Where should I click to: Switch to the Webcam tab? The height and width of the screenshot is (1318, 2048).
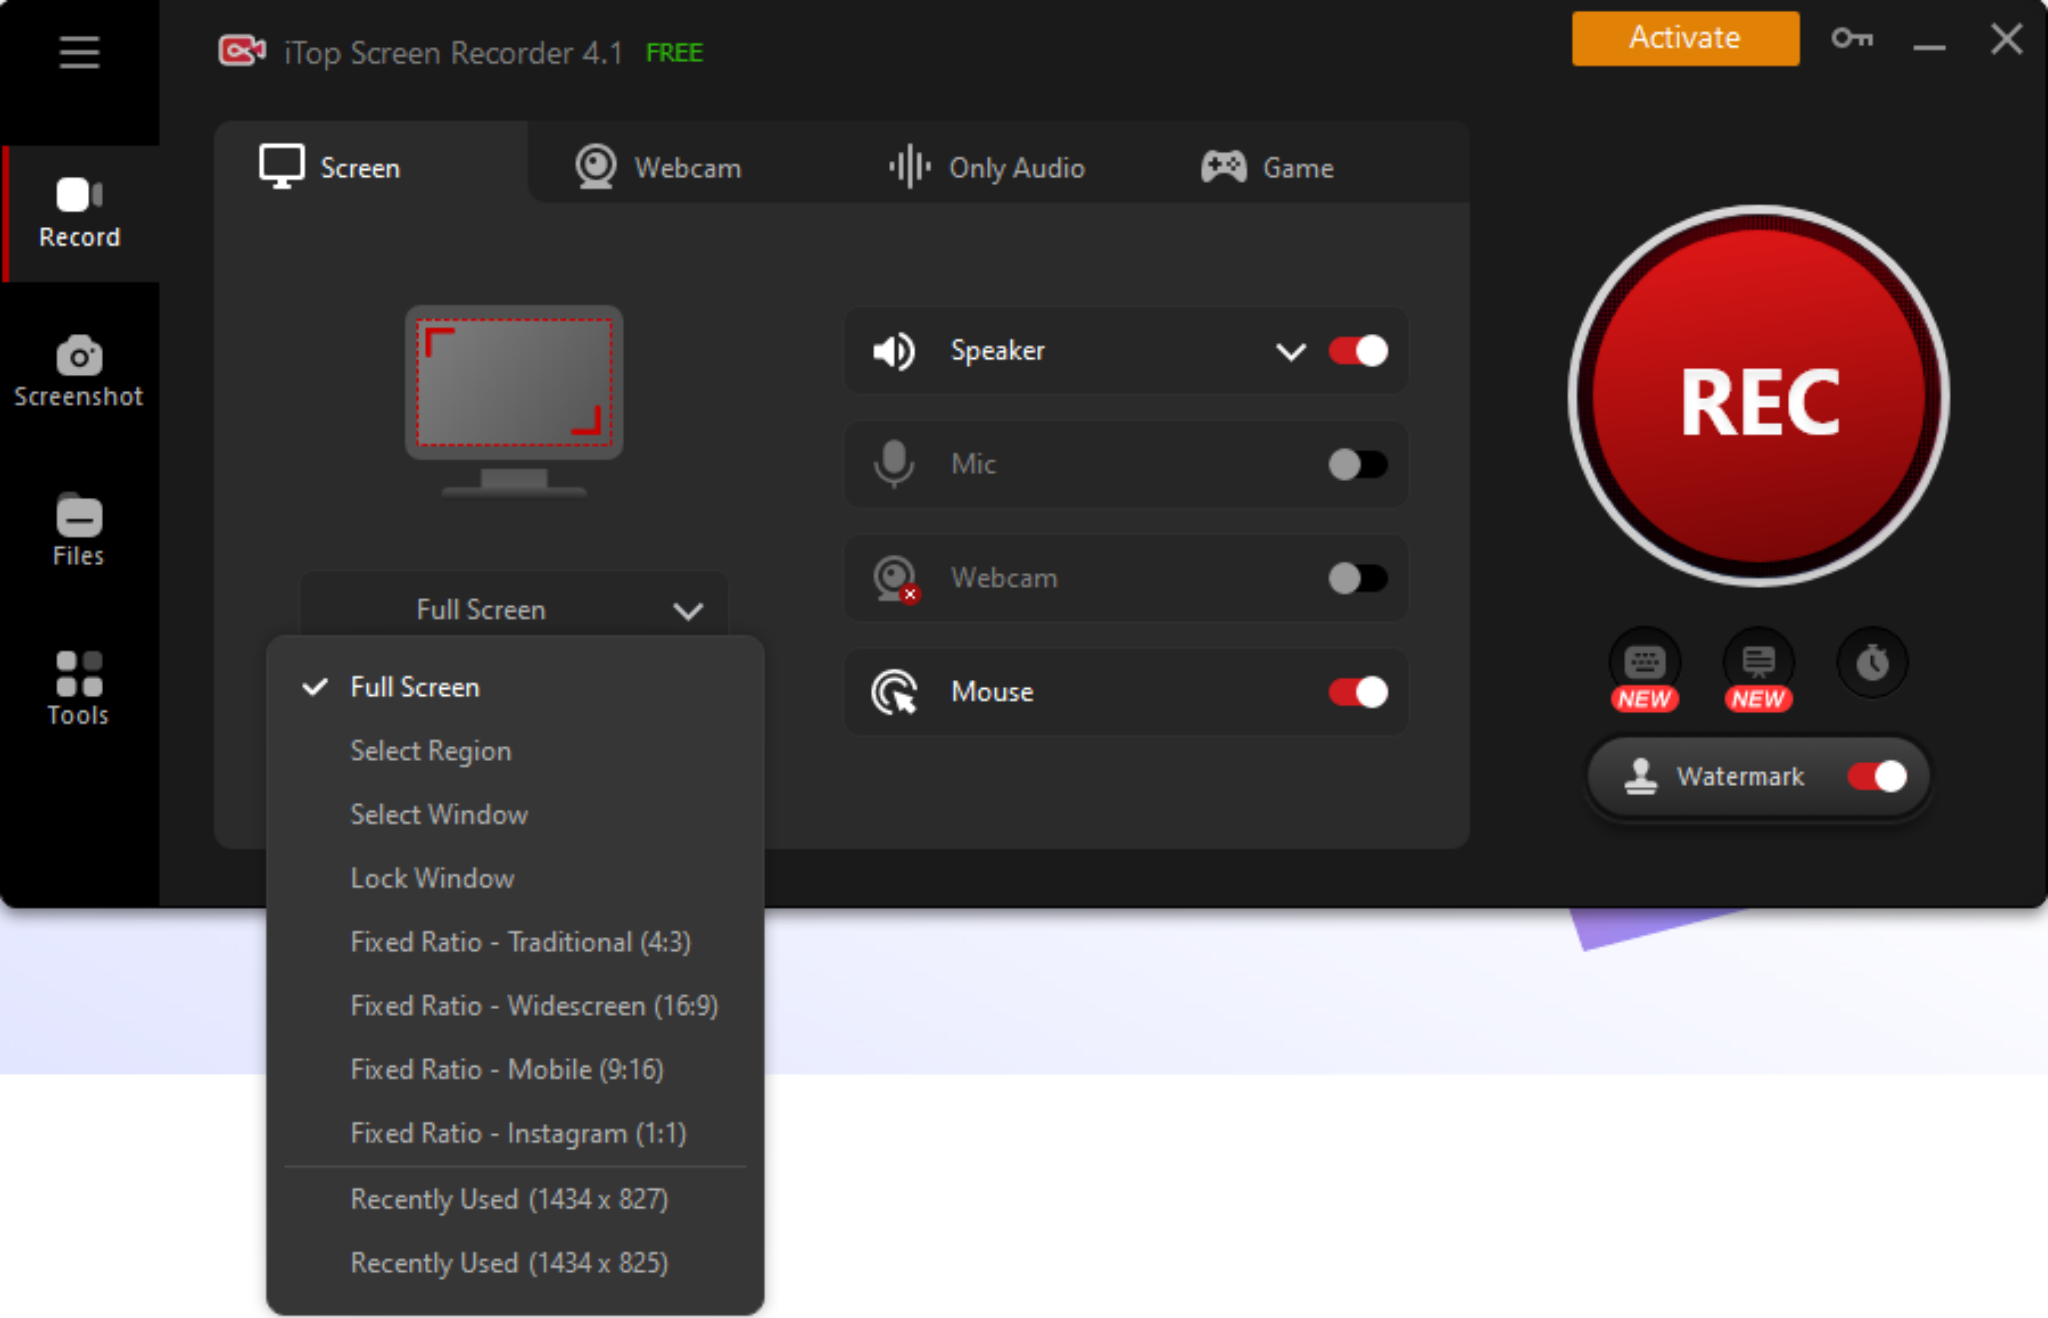click(659, 167)
